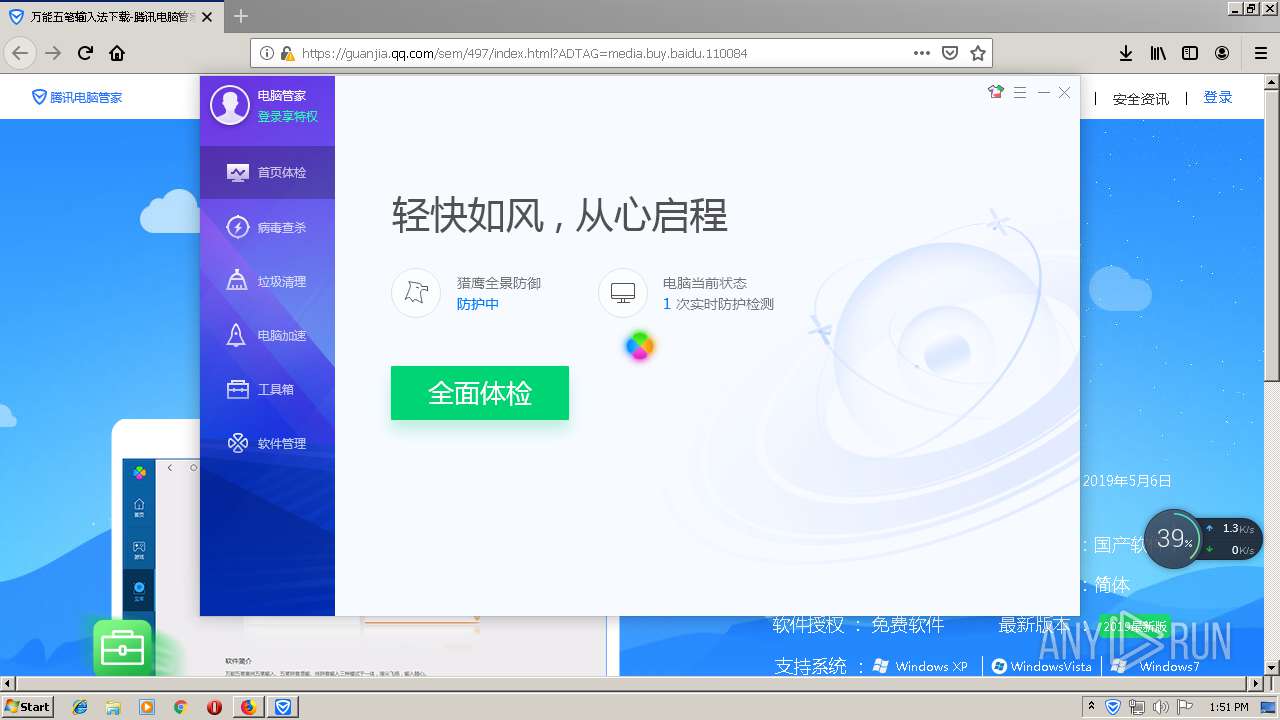Image resolution: width=1280 pixels, height=720 pixels.
Task: Click the Firefox home button
Action: pyautogui.click(x=117, y=53)
